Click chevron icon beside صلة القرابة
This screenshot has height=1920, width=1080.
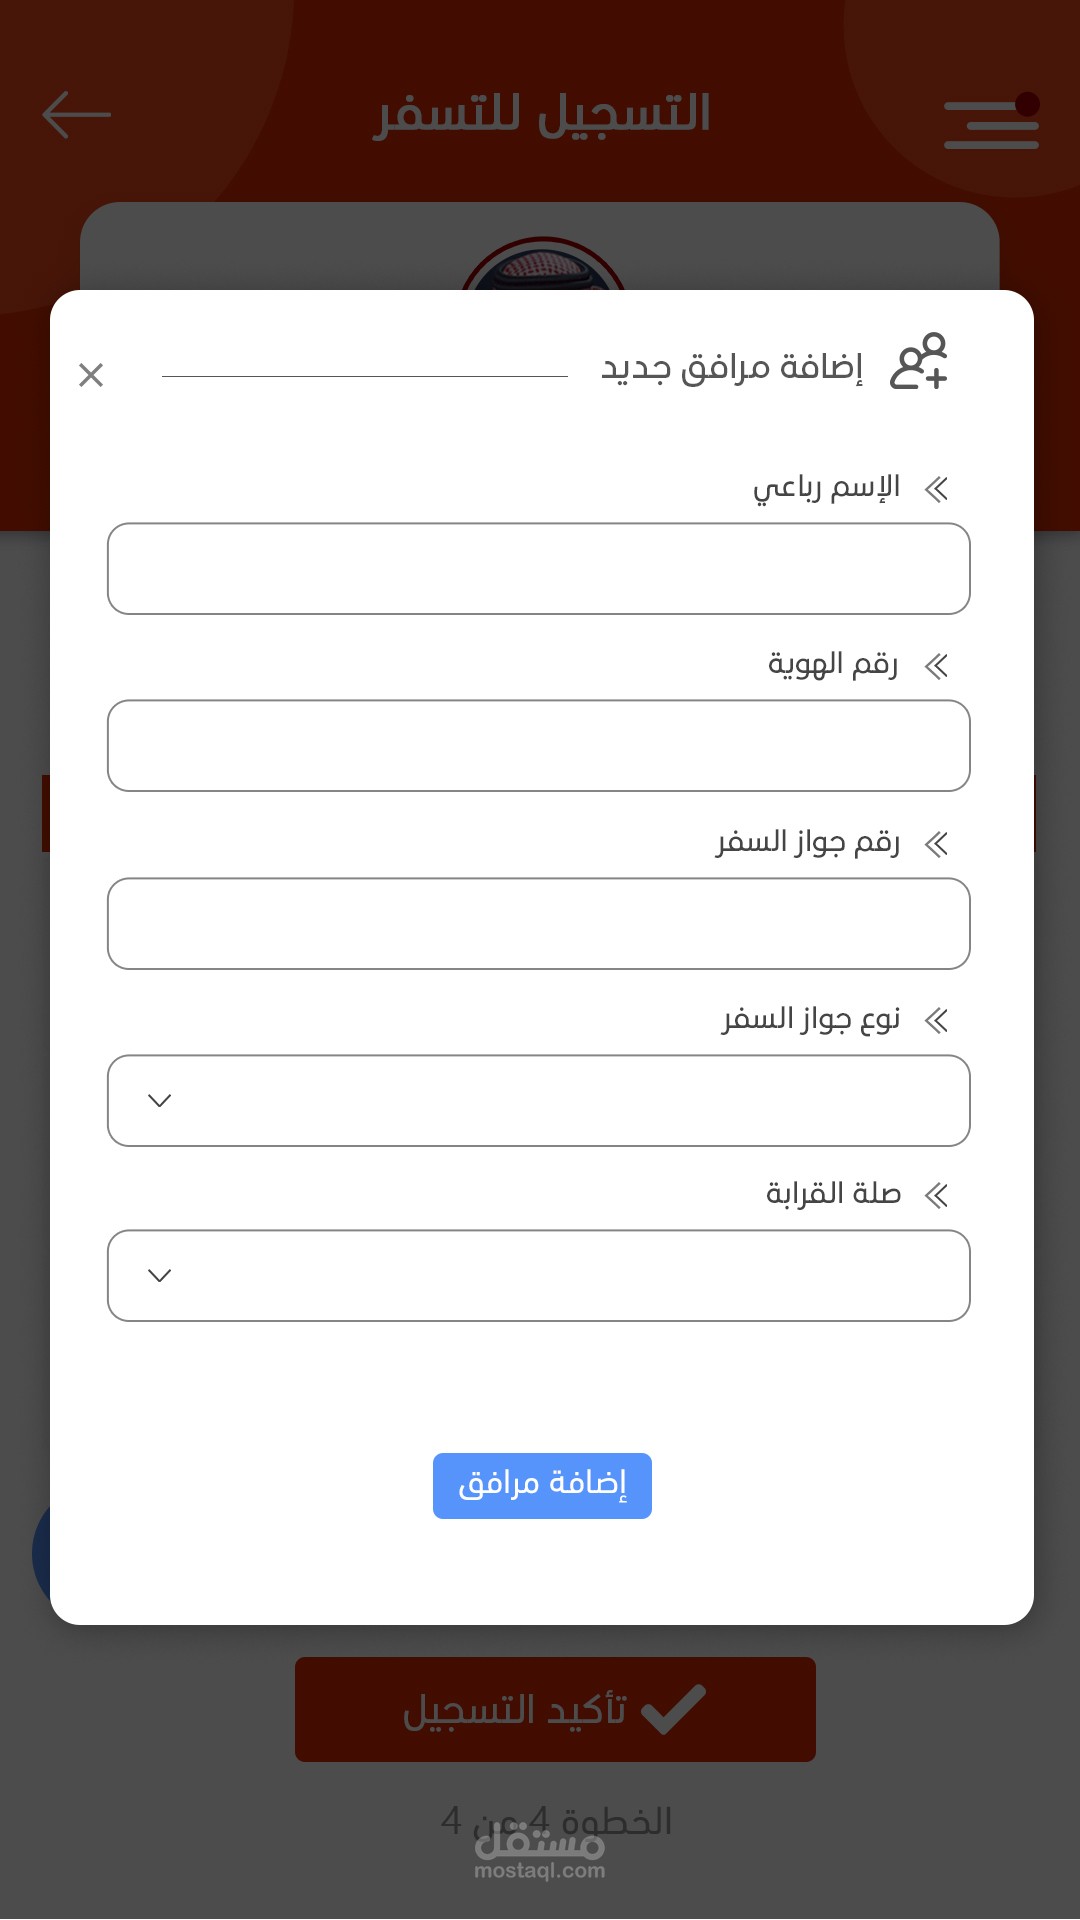tap(937, 1195)
